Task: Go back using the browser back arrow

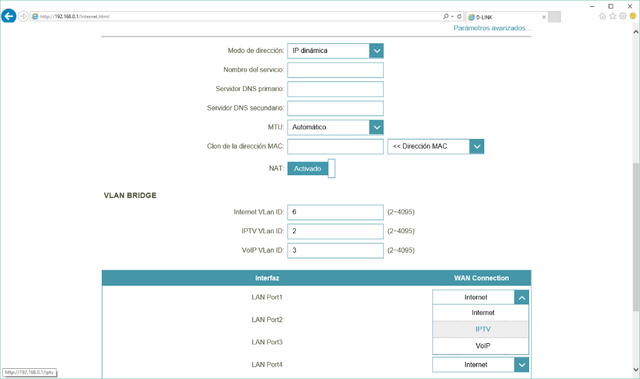Action: pos(9,16)
